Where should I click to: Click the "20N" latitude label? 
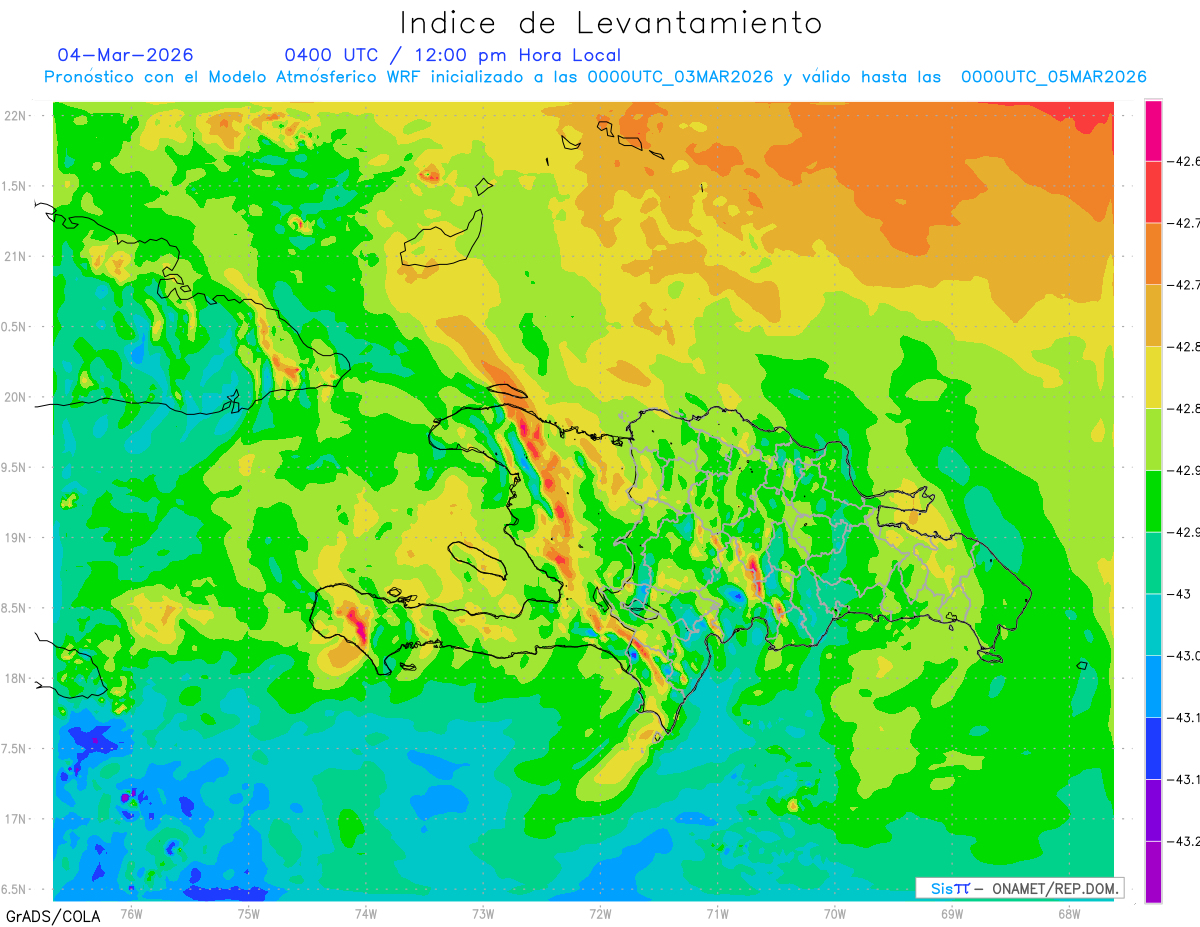coord(17,397)
